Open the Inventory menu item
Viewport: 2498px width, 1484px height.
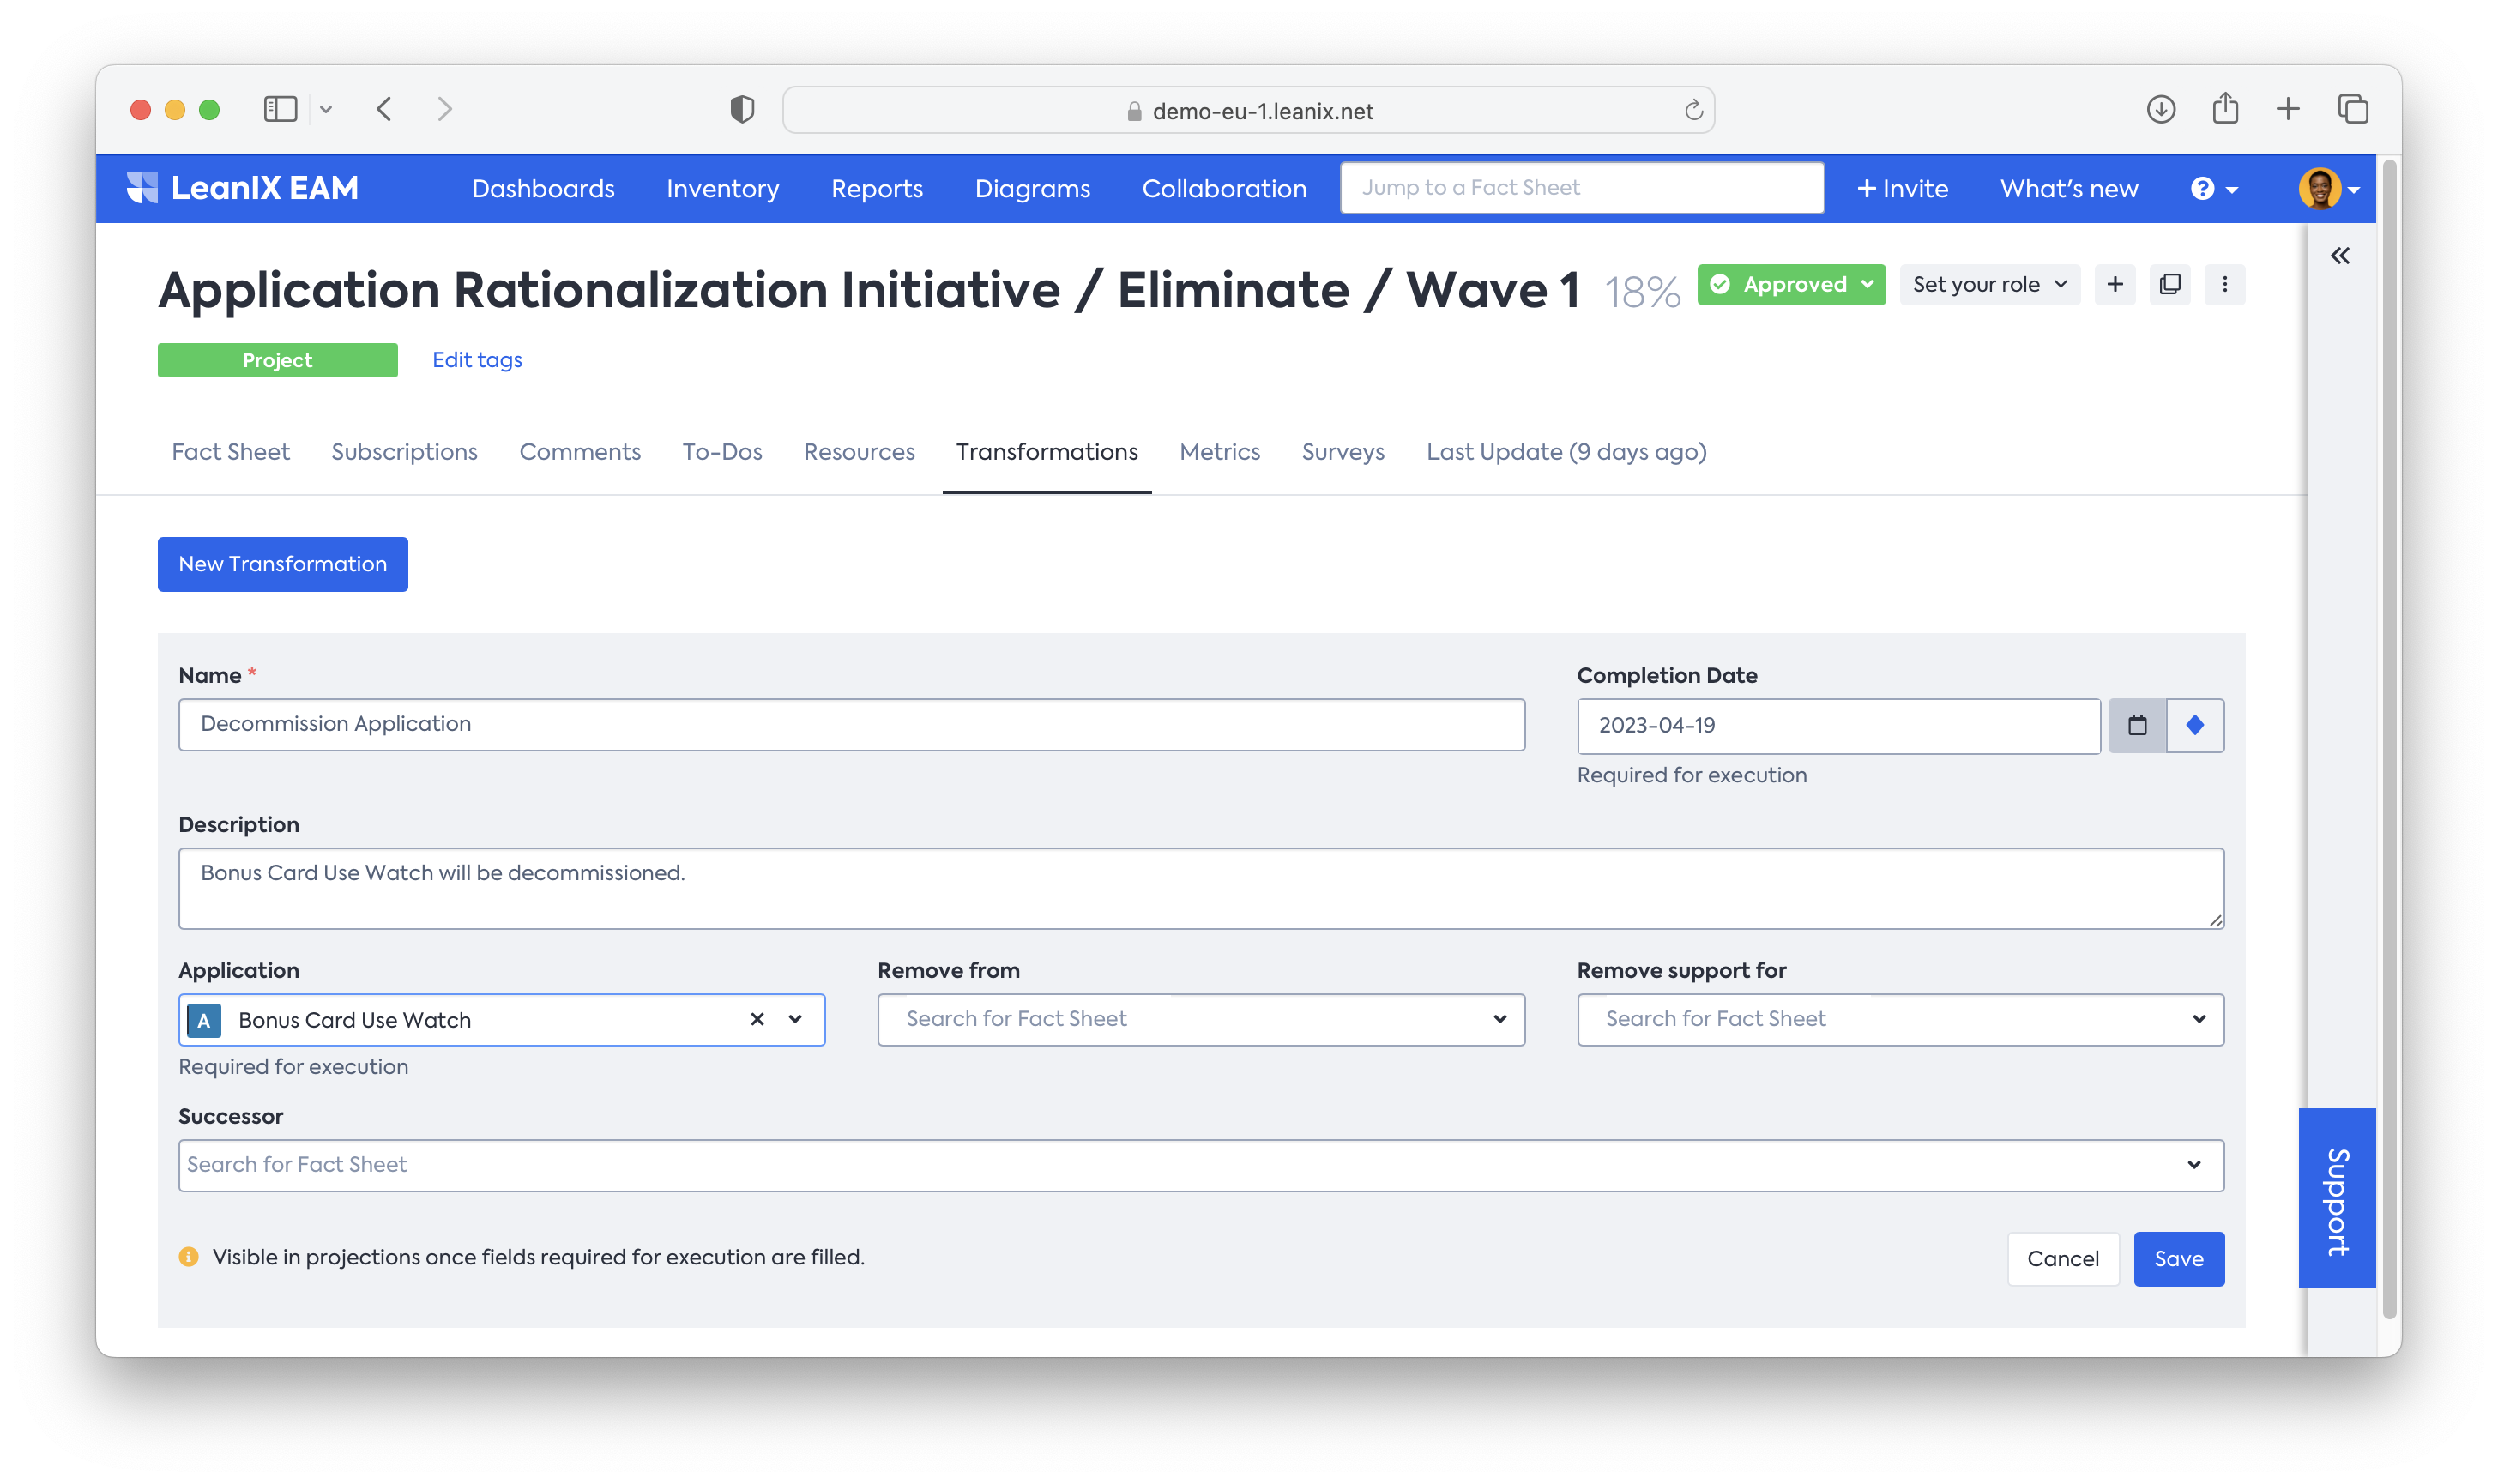[722, 189]
